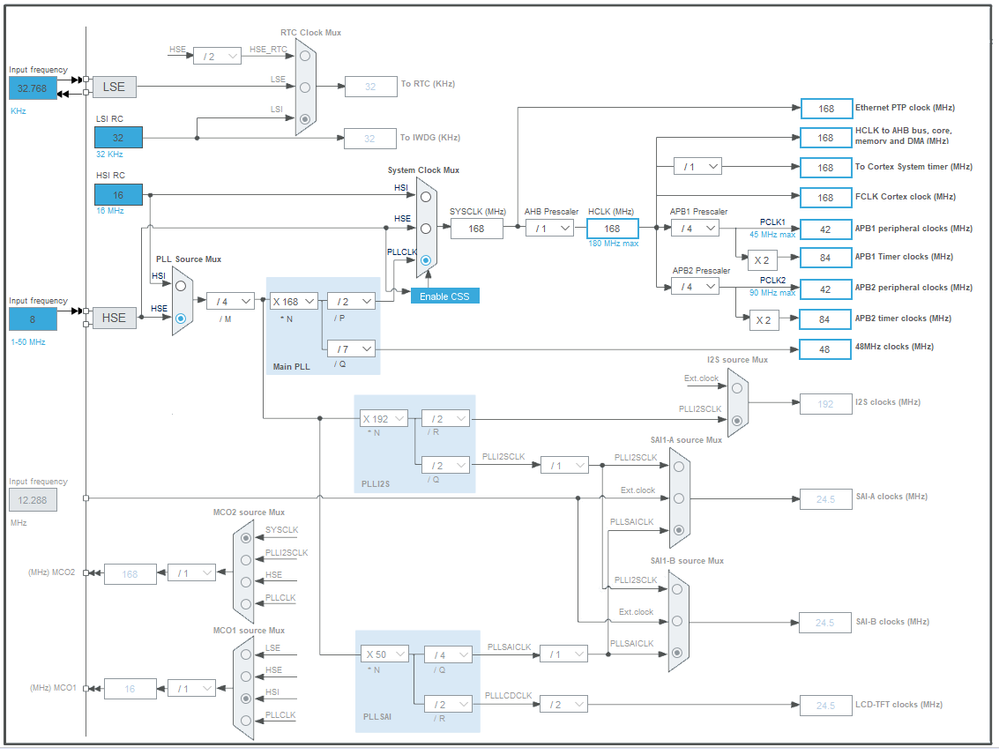Click the HCLK (MHz) value field

coord(612,229)
